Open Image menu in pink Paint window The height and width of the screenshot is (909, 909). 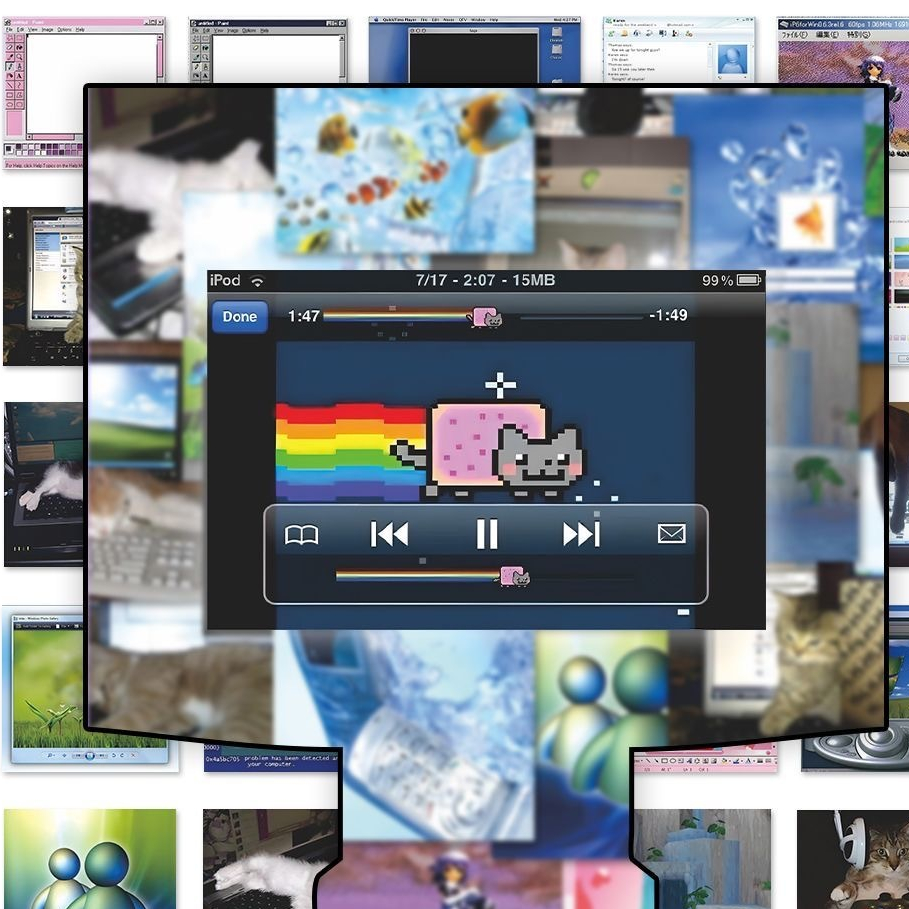[x=48, y=30]
